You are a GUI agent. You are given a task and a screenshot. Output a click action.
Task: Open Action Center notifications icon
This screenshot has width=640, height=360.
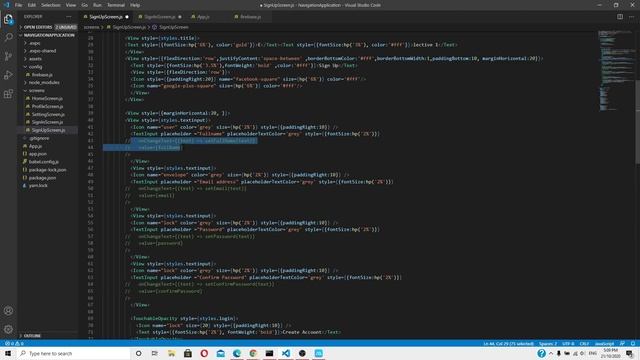click(x=630, y=353)
